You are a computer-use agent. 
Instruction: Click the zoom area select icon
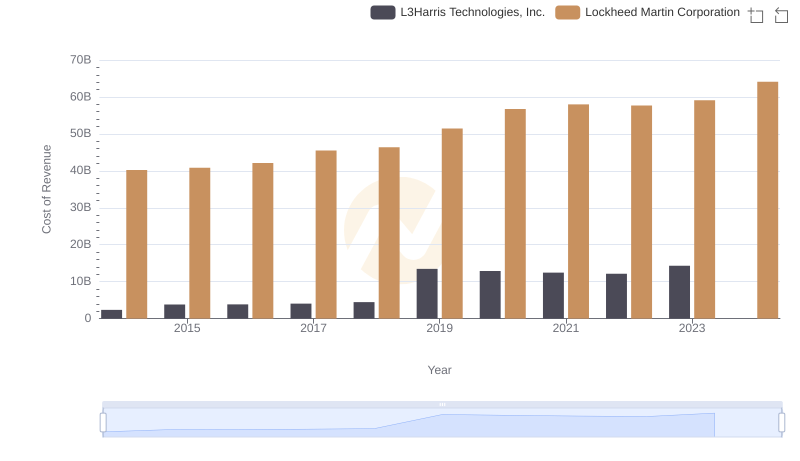(756, 15)
